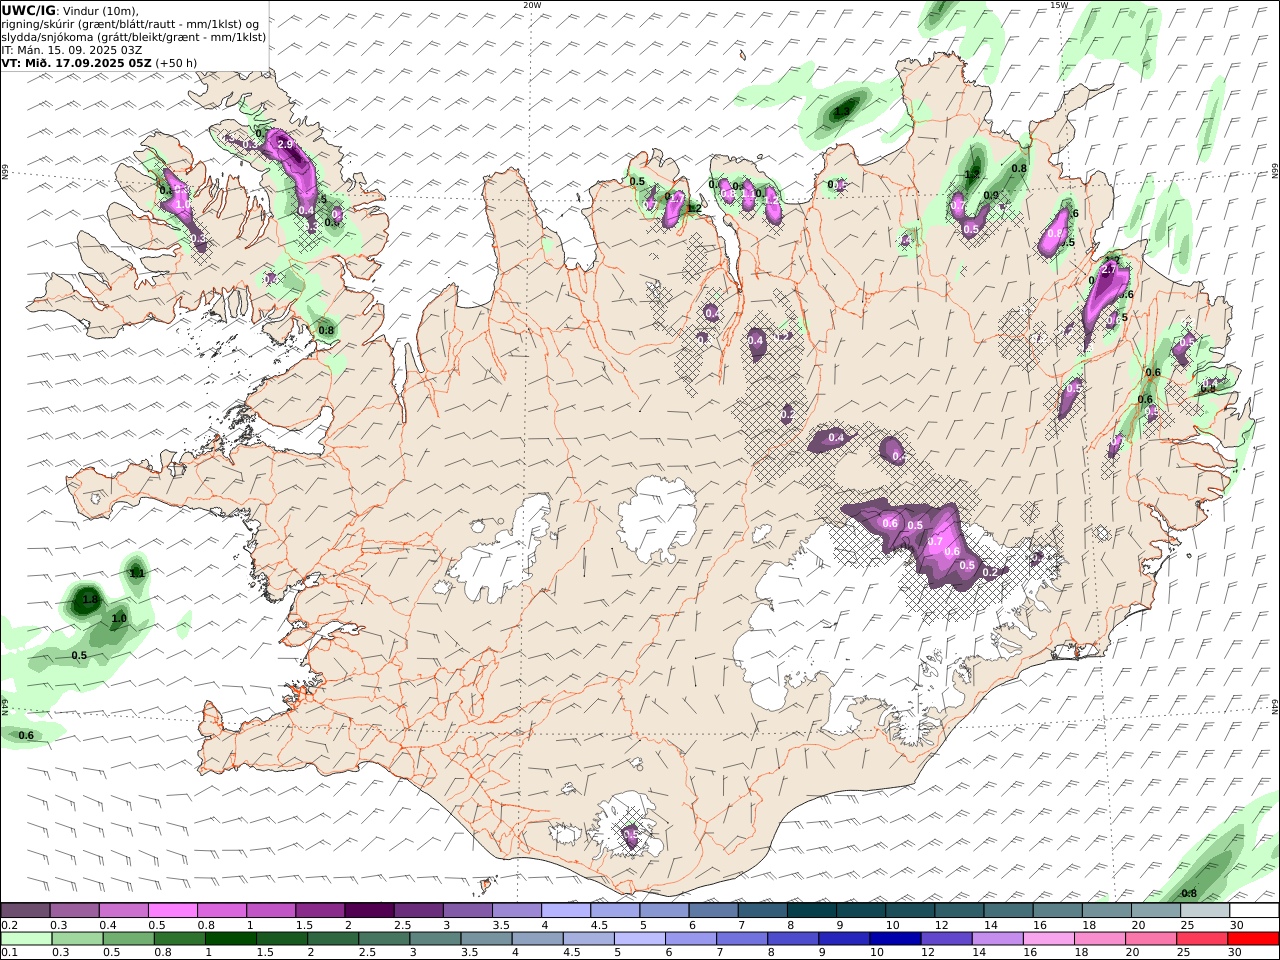1280x960 pixels.
Task: Select the bright pink 0.5 swatch, upper row
Action: (x=173, y=910)
